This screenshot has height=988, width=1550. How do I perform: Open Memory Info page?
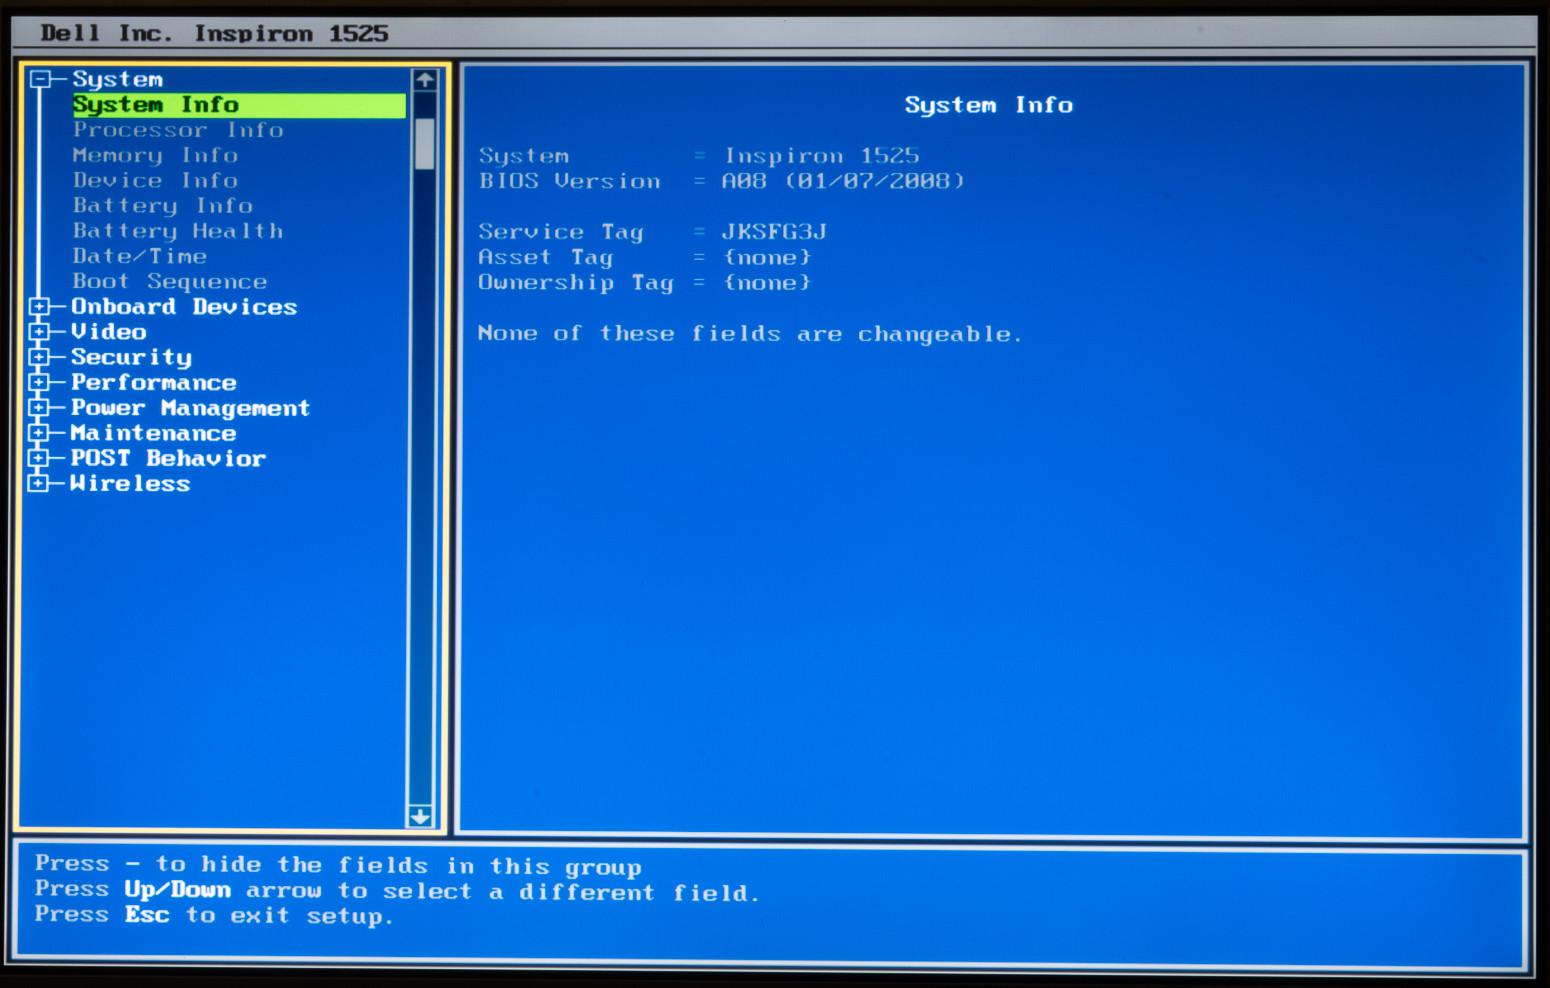tap(155, 155)
